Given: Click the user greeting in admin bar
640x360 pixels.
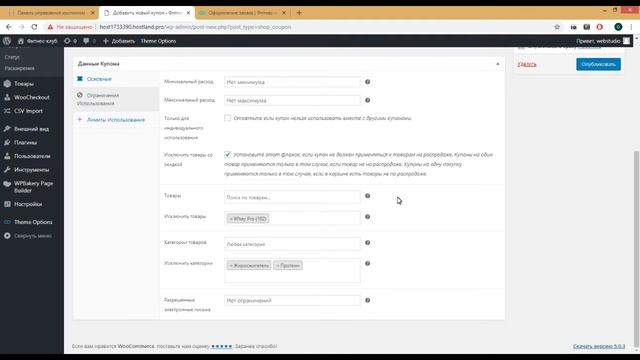Looking at the screenshot, I should tap(603, 41).
